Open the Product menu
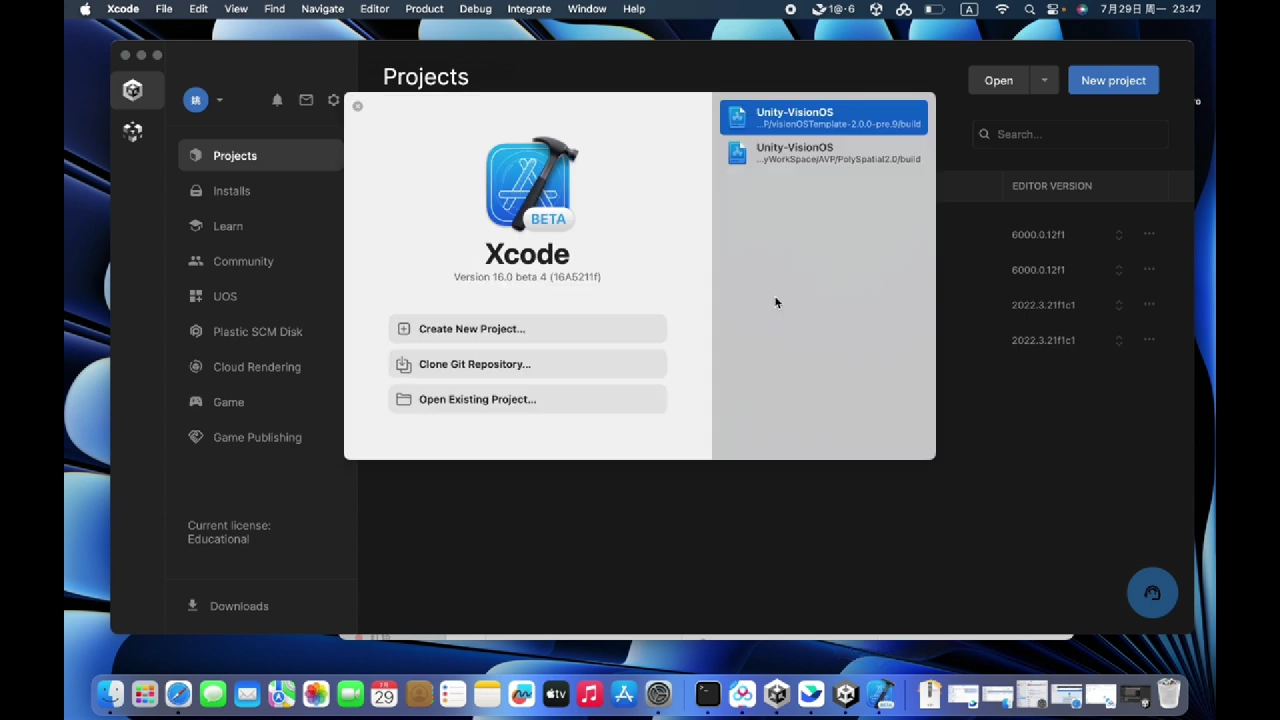This screenshot has width=1280, height=720. [x=424, y=9]
